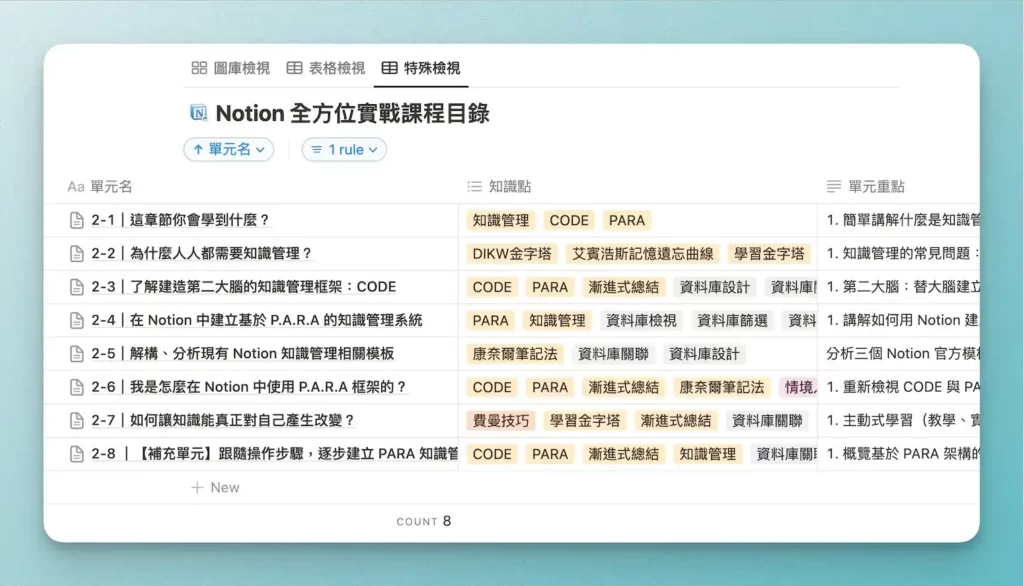Click the page icon of row 2-8

[76, 454]
